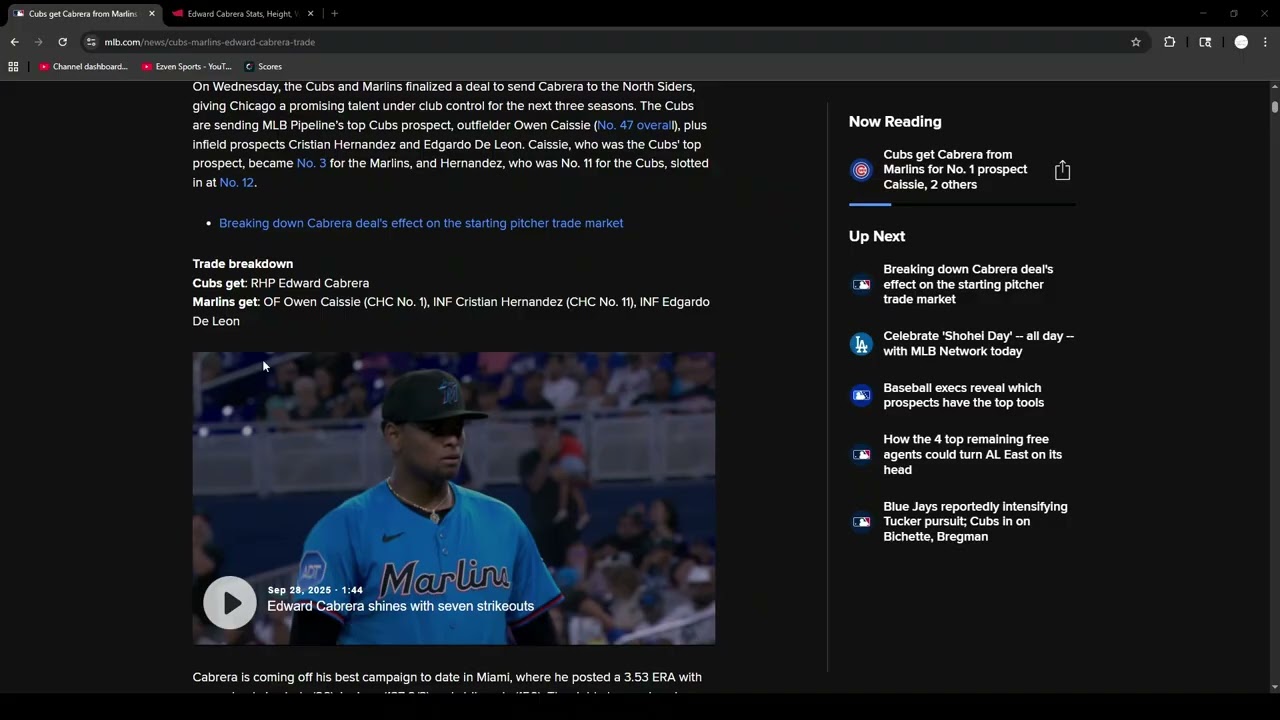The image size is (1280, 720).
Task: Go back with the browser back arrow
Action: pos(14,42)
